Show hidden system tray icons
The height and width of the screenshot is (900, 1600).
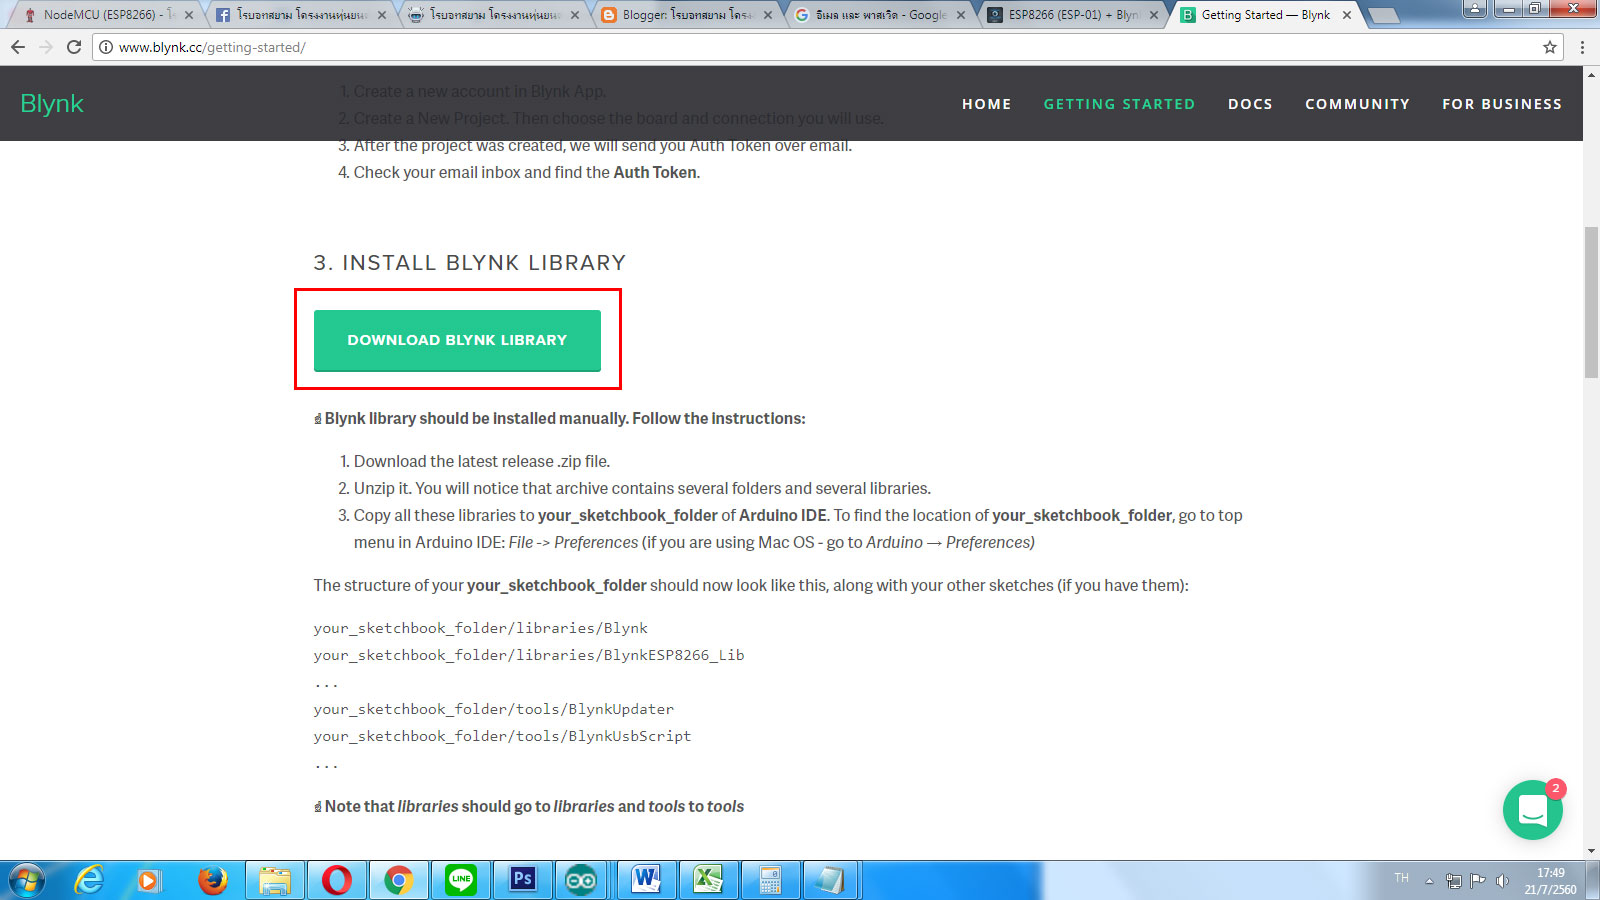(x=1429, y=881)
